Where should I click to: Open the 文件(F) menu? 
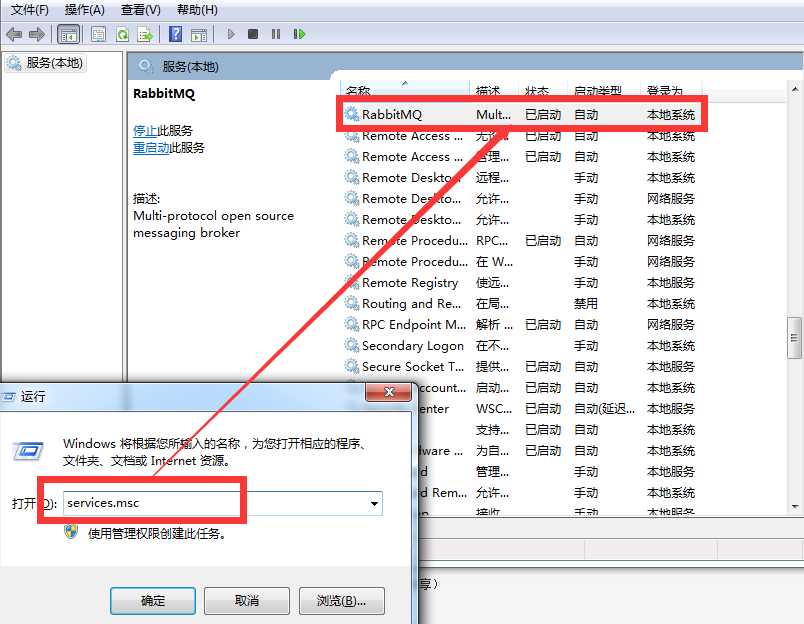[x=30, y=10]
